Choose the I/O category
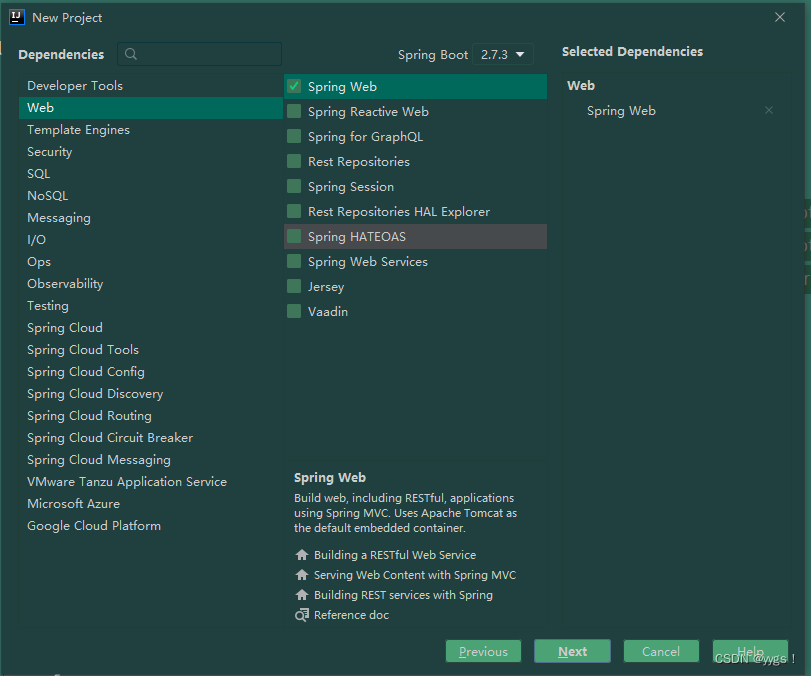Viewport: 811px width, 676px height. [x=151, y=239]
